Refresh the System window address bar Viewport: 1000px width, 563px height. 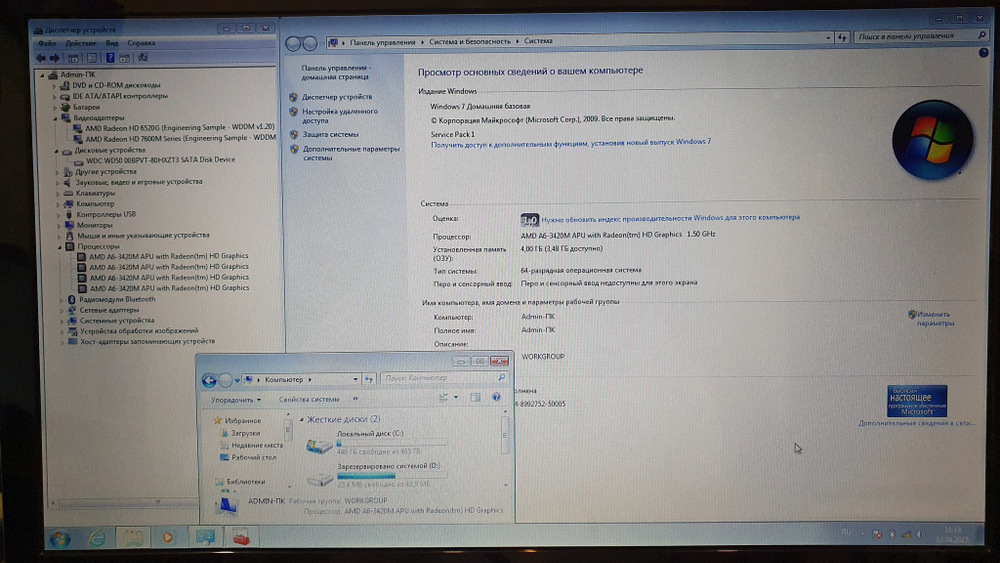pyautogui.click(x=842, y=38)
